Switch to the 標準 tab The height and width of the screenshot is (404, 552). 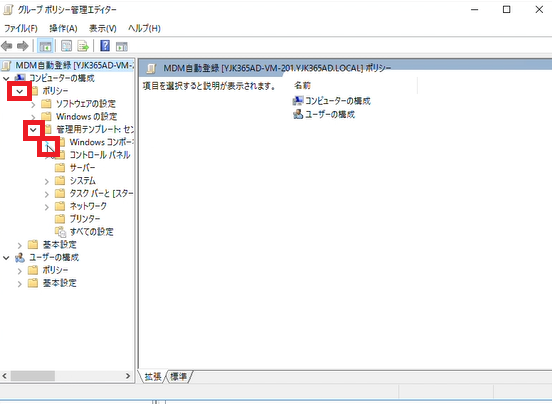[178, 377]
